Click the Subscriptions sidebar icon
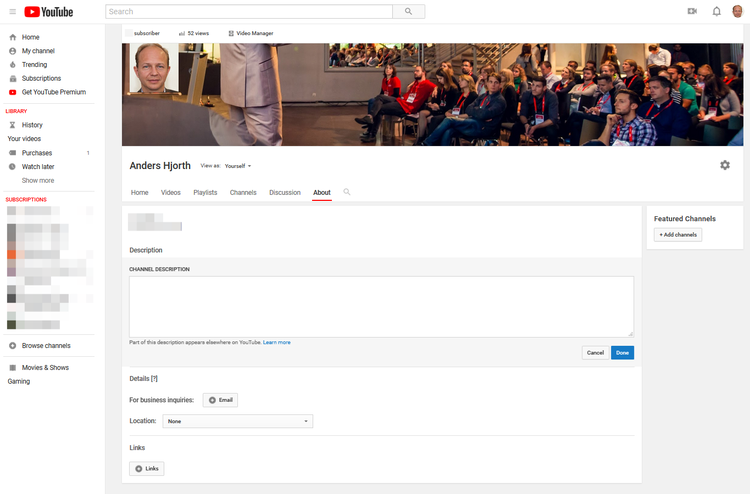The image size is (750, 494). tap(13, 78)
